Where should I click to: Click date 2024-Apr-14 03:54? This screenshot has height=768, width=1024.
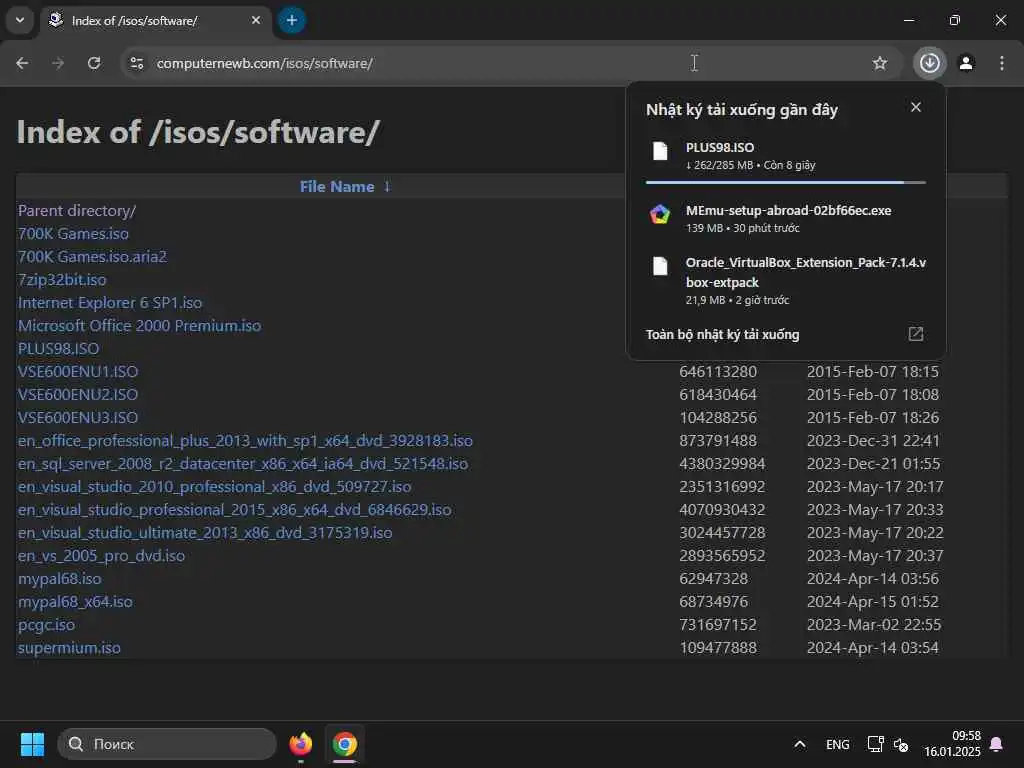(x=872, y=648)
